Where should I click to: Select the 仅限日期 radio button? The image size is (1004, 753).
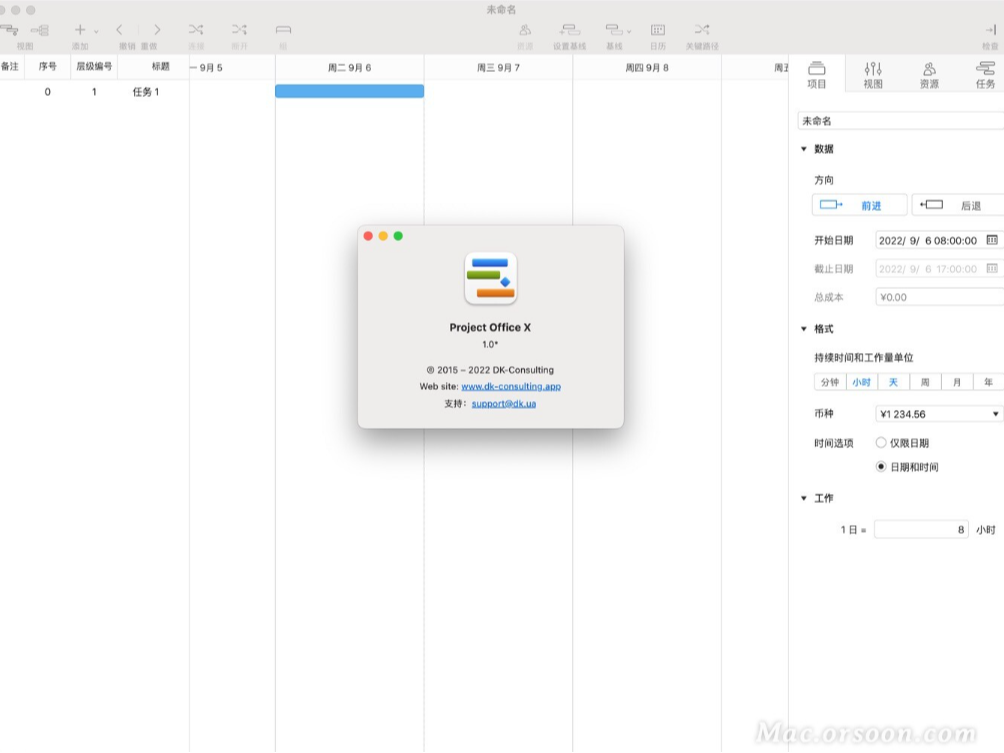pyautogui.click(x=881, y=442)
